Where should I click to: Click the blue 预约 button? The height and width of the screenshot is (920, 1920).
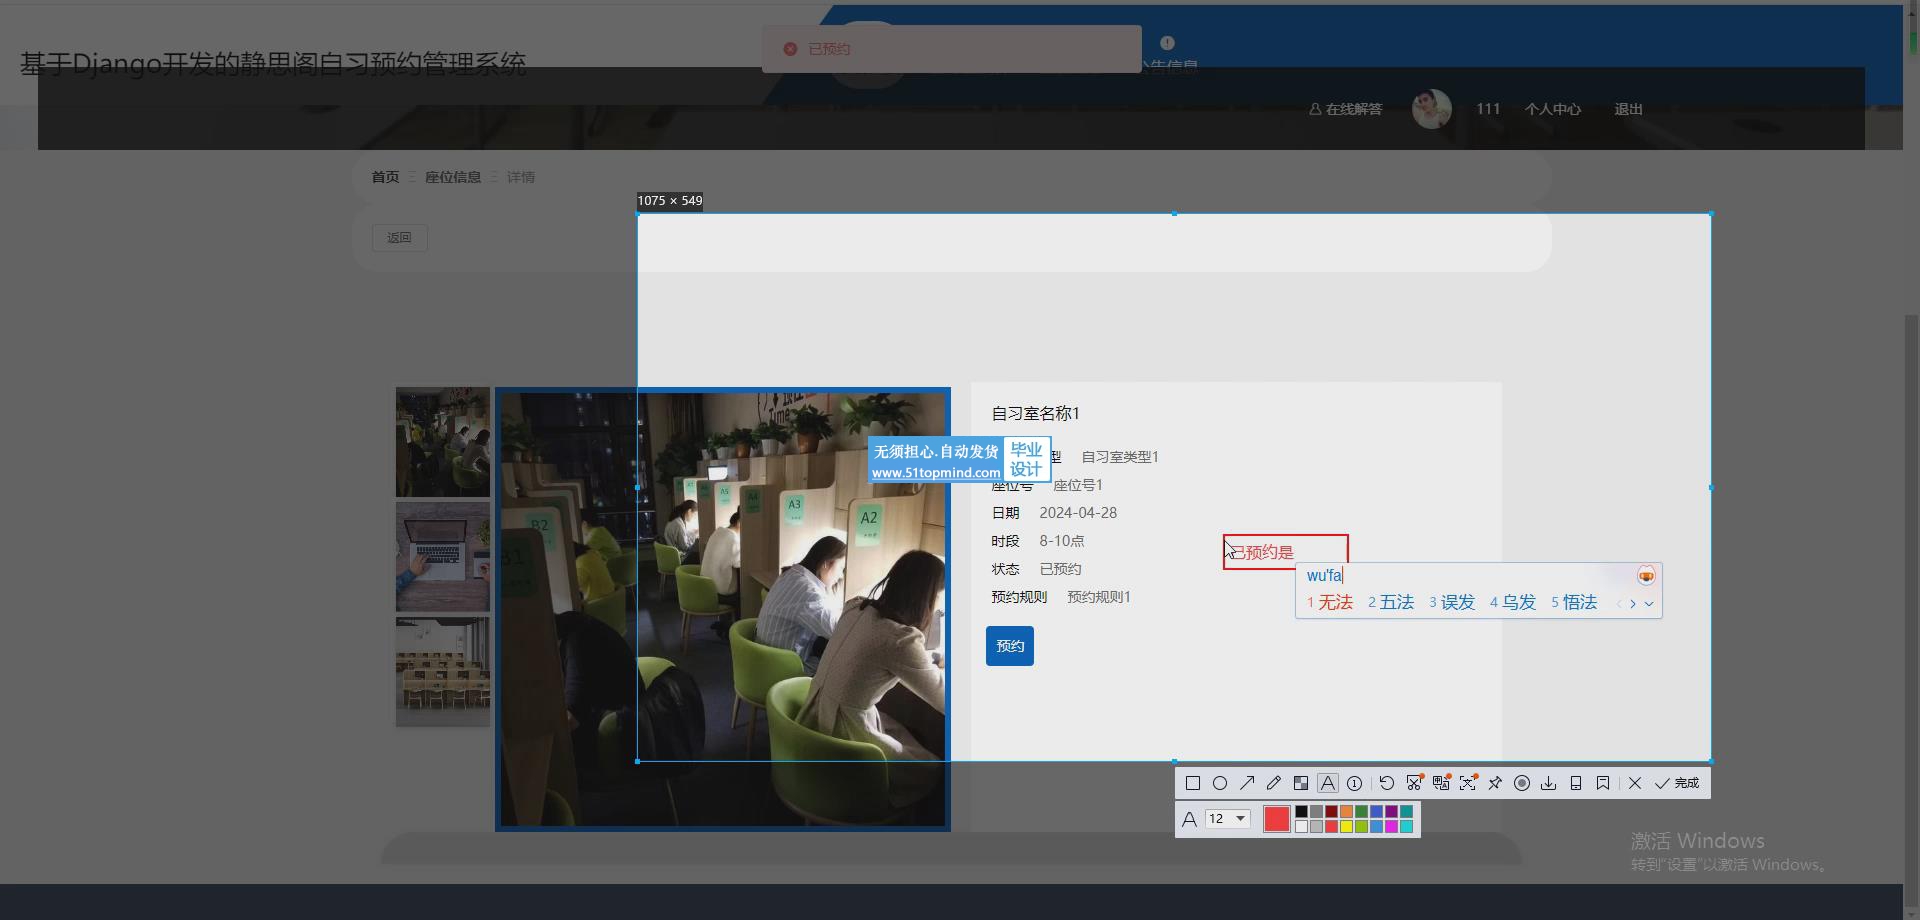coord(1010,646)
